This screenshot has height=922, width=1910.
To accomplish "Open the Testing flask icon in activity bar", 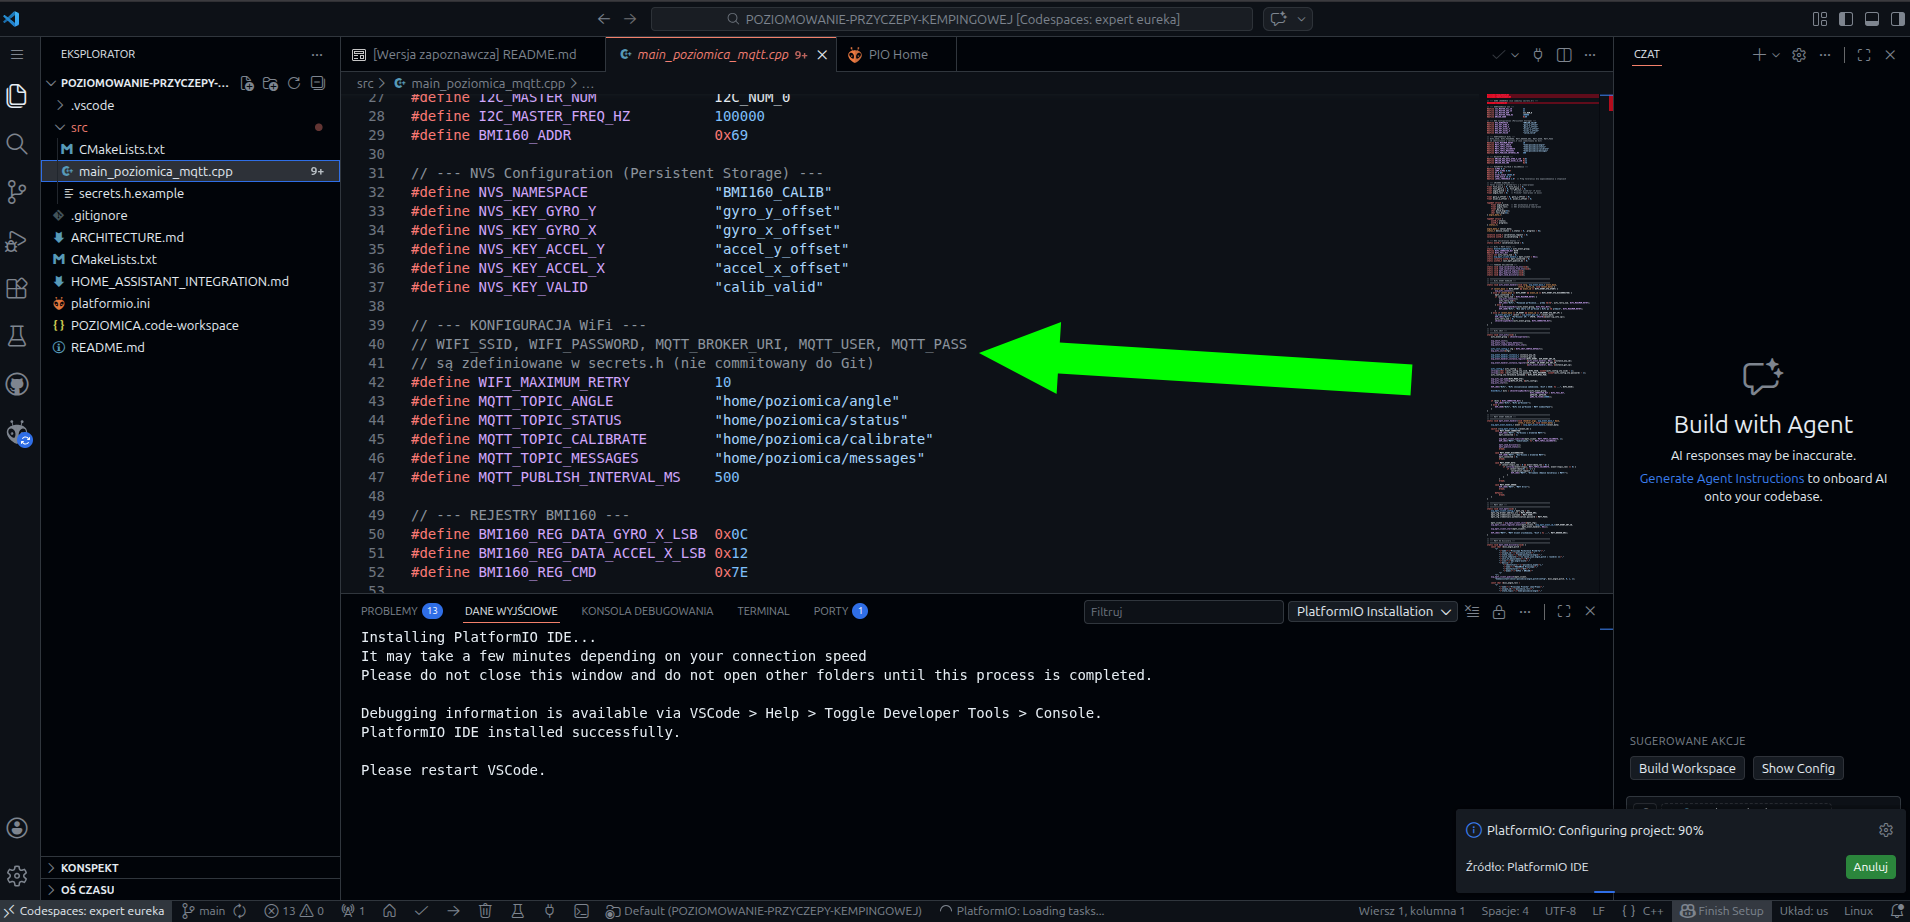I will tap(17, 336).
